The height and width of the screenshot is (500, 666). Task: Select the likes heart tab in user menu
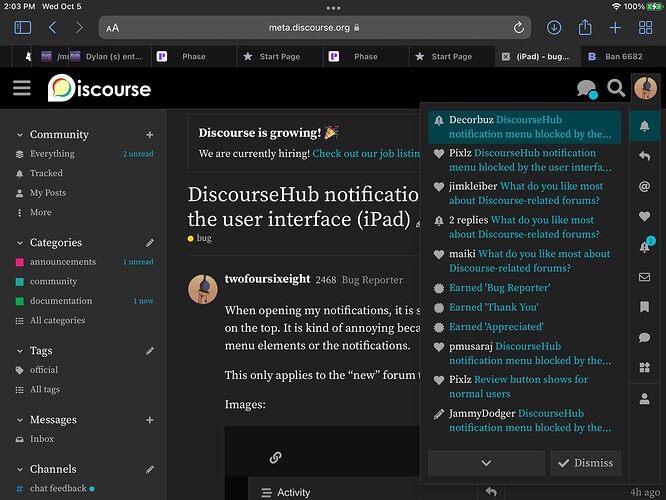[644, 217]
